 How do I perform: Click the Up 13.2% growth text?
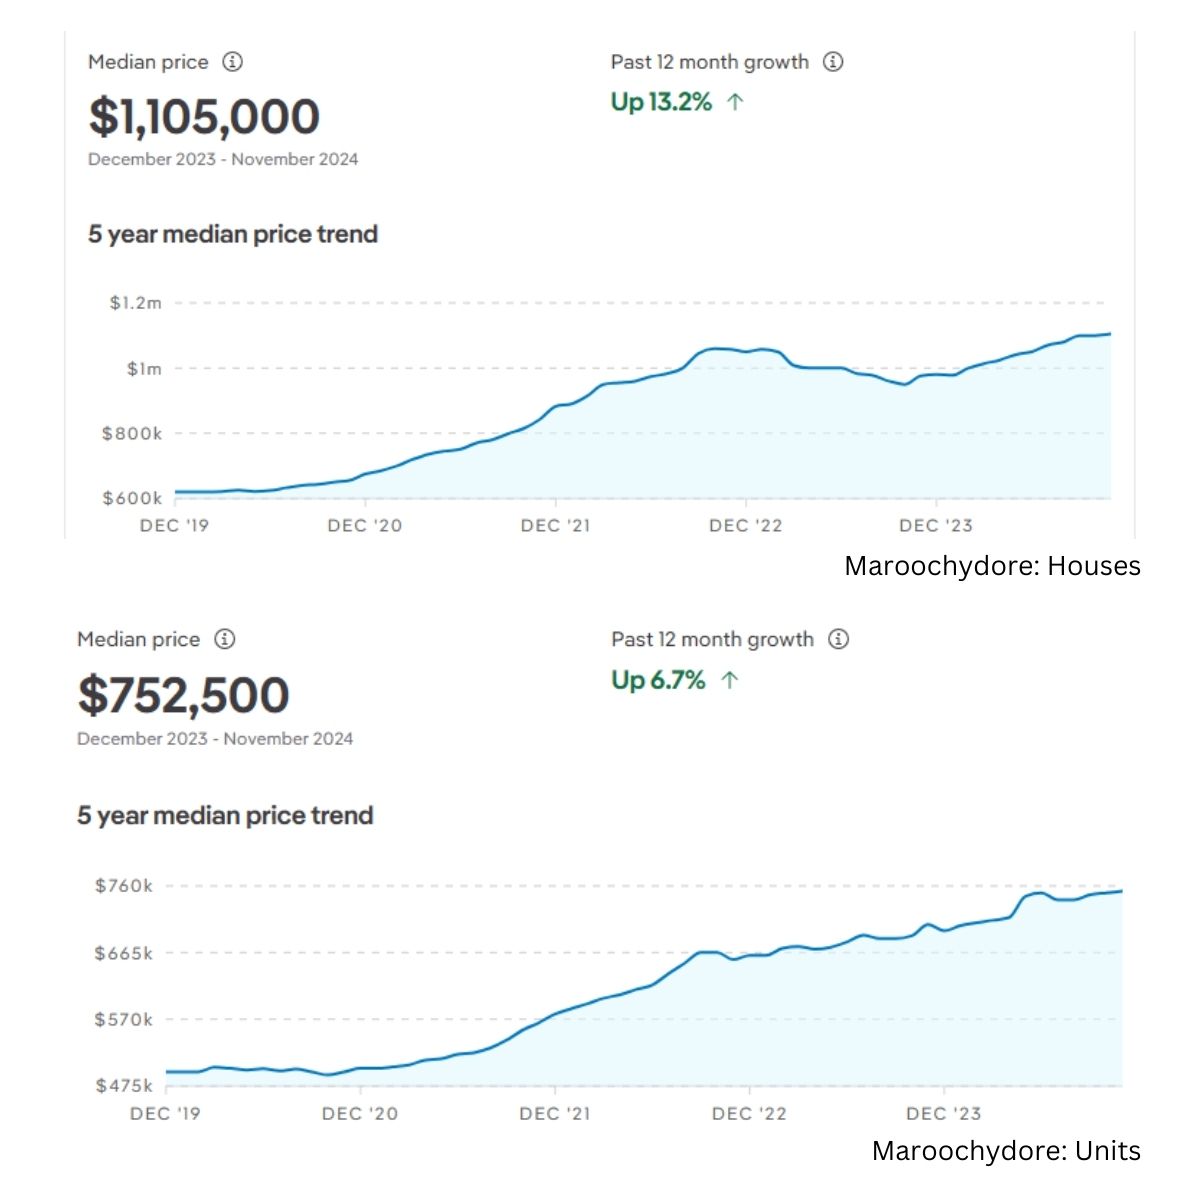[661, 102]
